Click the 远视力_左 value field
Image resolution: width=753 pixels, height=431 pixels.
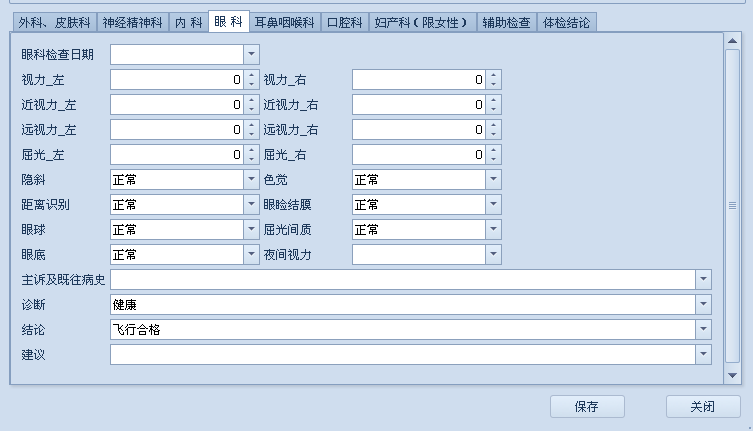(177, 129)
